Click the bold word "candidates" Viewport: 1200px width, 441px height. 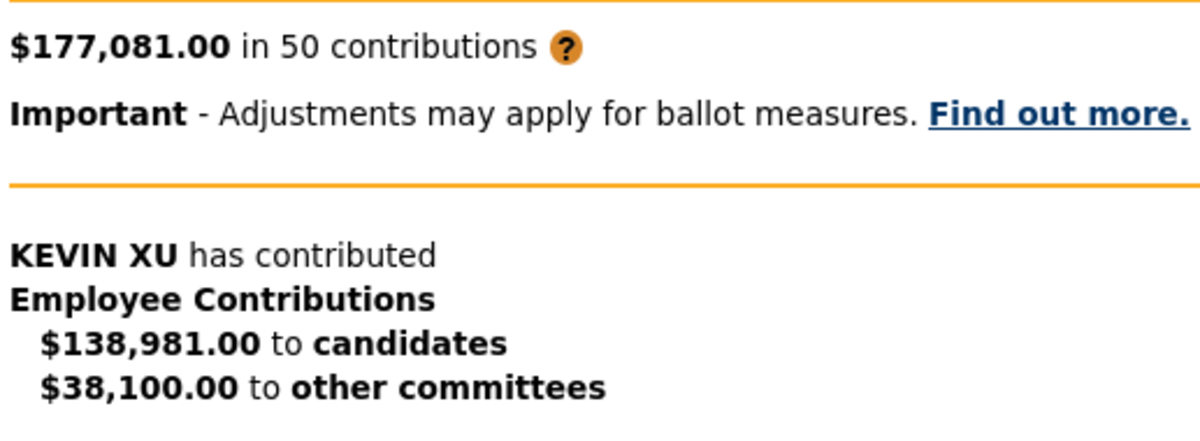(410, 344)
